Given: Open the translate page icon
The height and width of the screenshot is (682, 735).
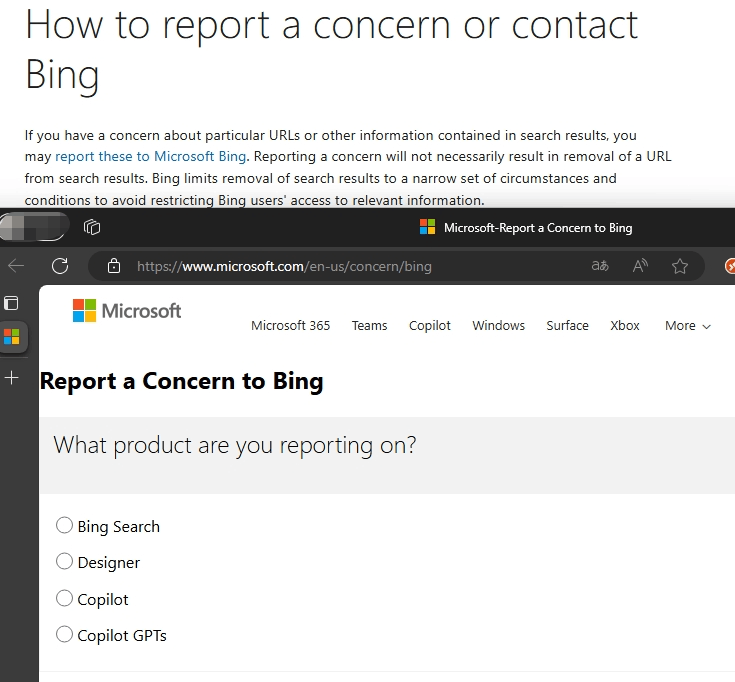Looking at the screenshot, I should (600, 266).
